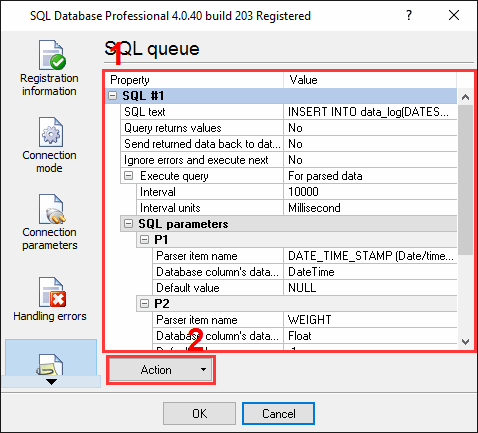Open the Handling errors icon
The height and width of the screenshot is (433, 478).
(52, 292)
